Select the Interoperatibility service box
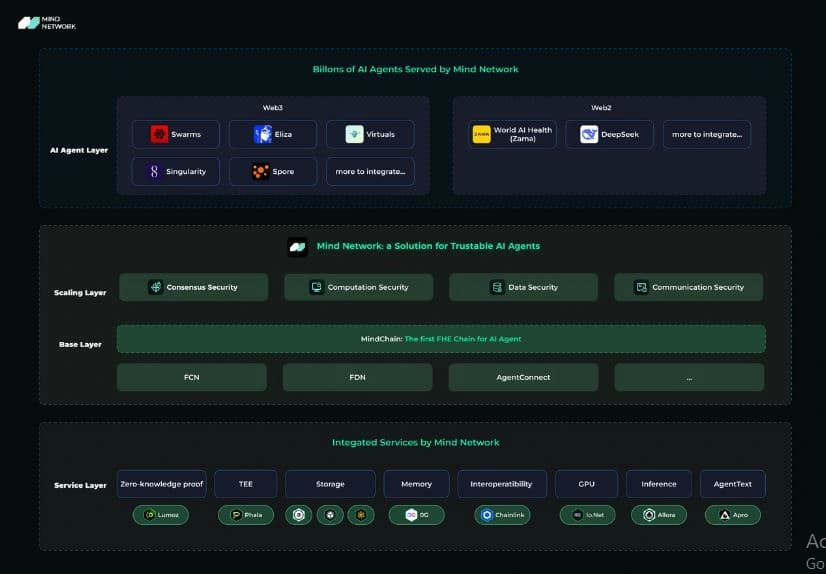 (x=502, y=484)
